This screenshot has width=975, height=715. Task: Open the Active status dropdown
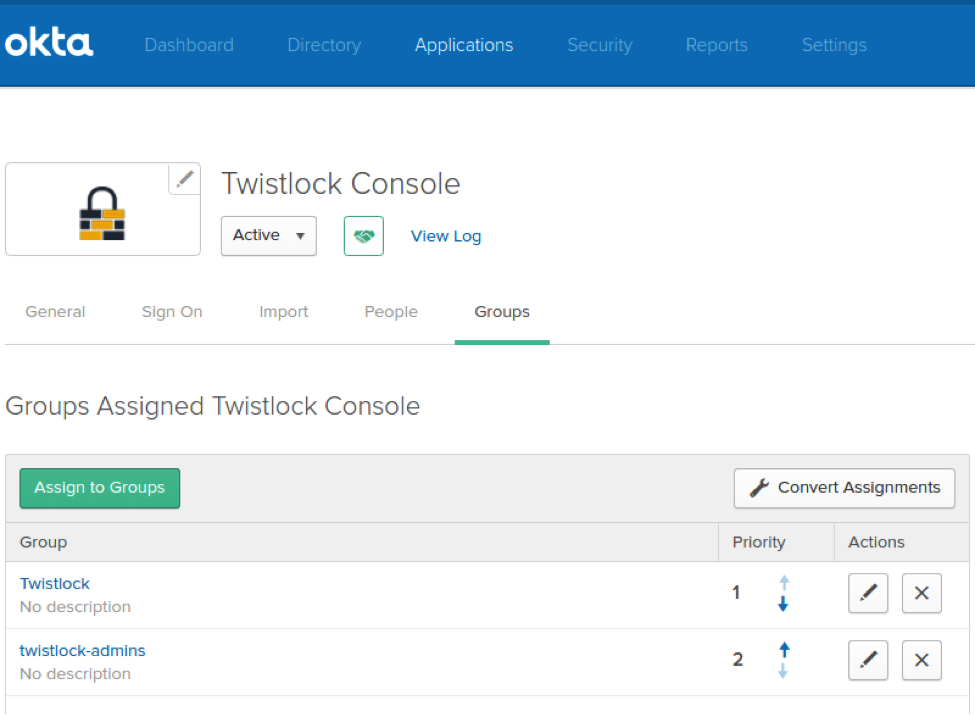(x=269, y=236)
